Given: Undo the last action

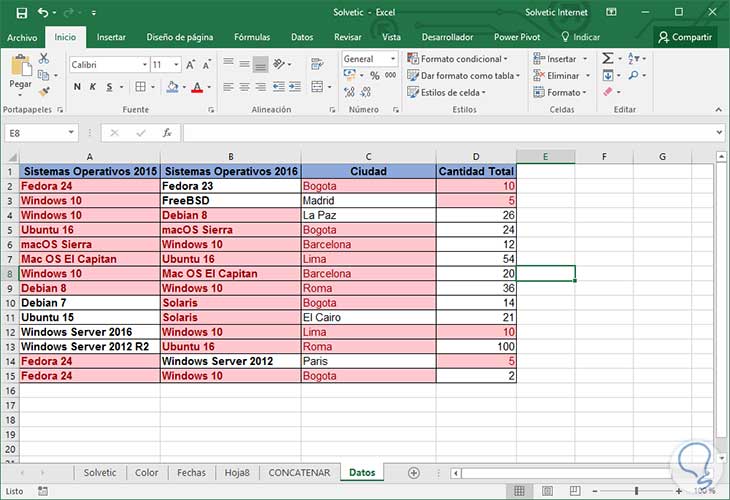Looking at the screenshot, I should tap(43, 13).
